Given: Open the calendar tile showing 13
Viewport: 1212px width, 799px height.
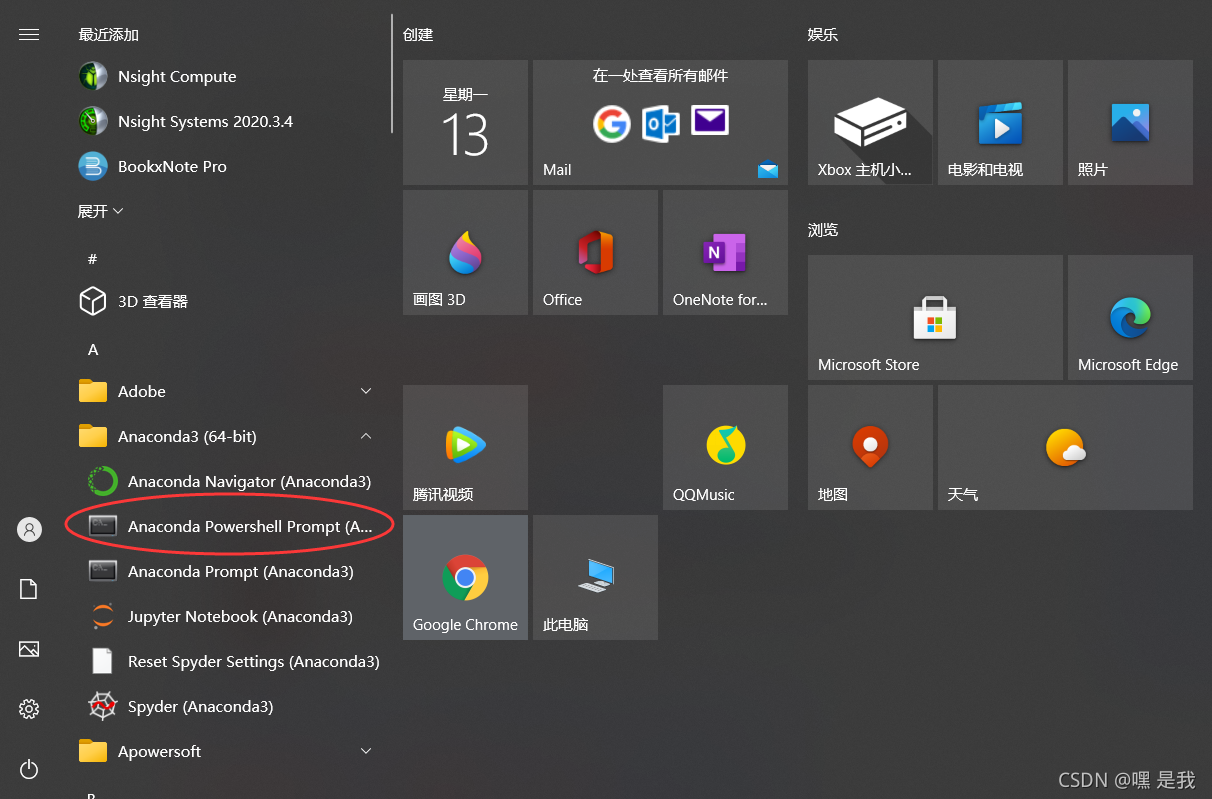Looking at the screenshot, I should pyautogui.click(x=465, y=122).
